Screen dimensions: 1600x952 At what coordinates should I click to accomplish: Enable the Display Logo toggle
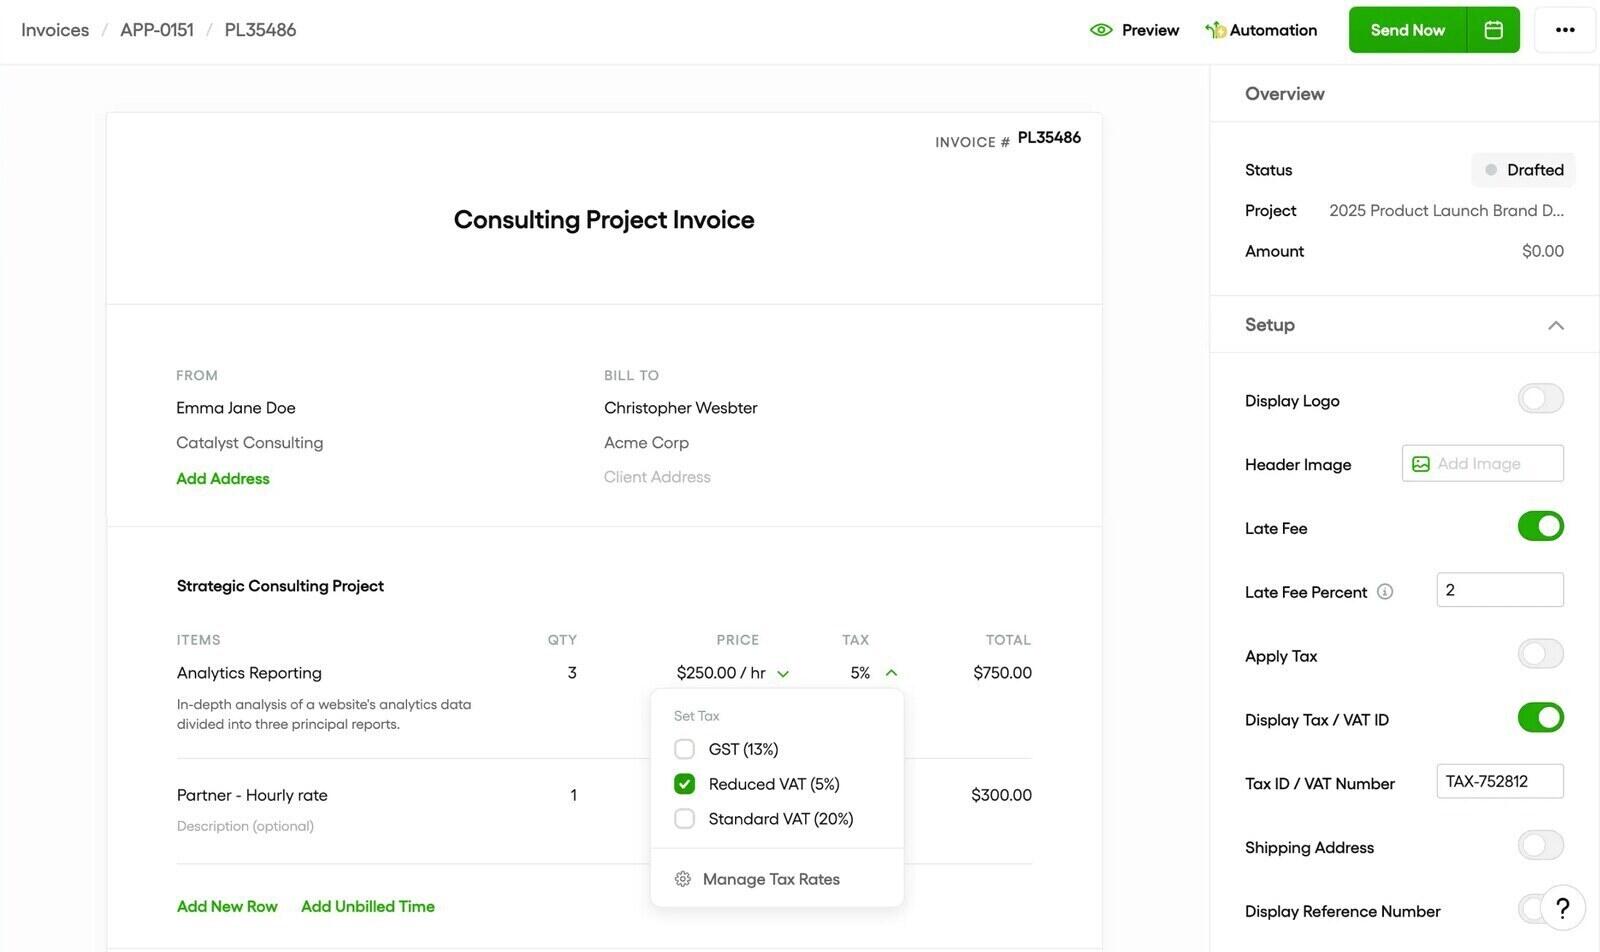pyautogui.click(x=1540, y=399)
